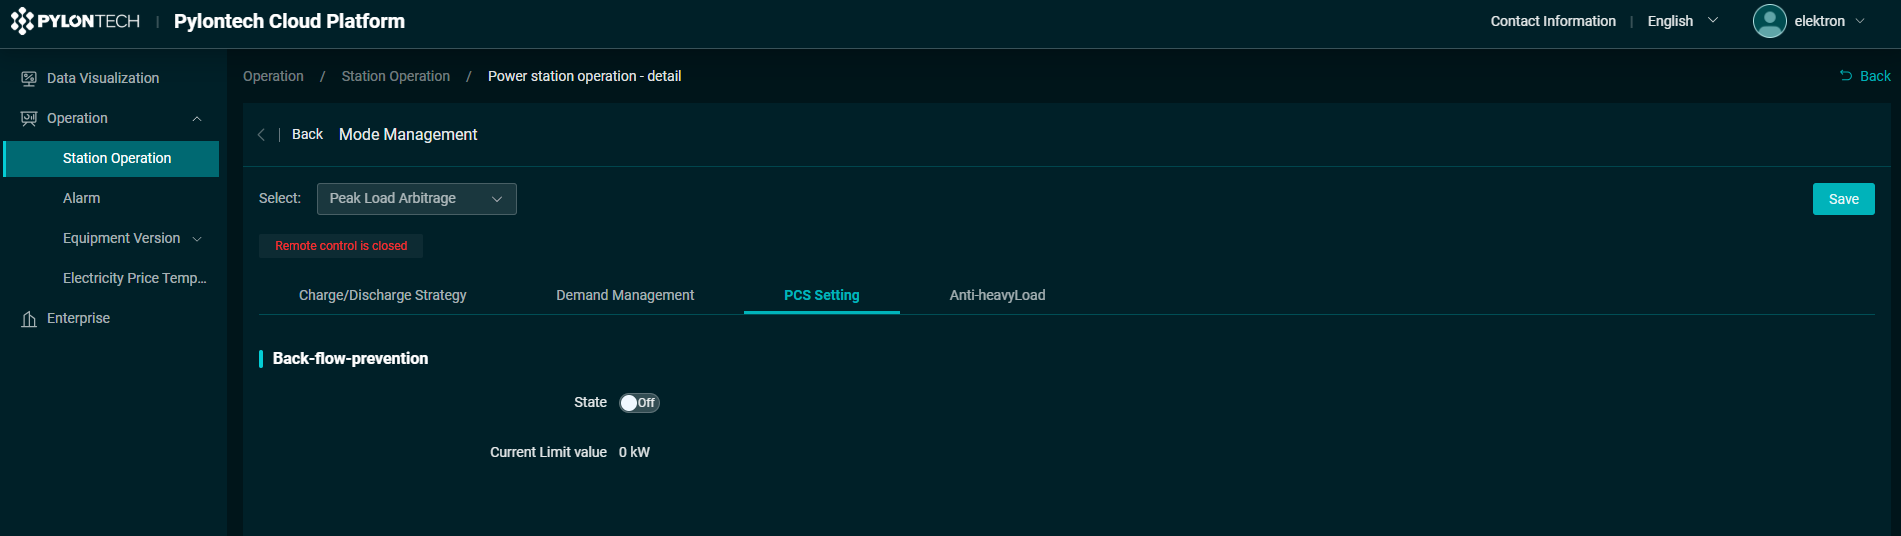Go to the Alarm page

[81, 198]
